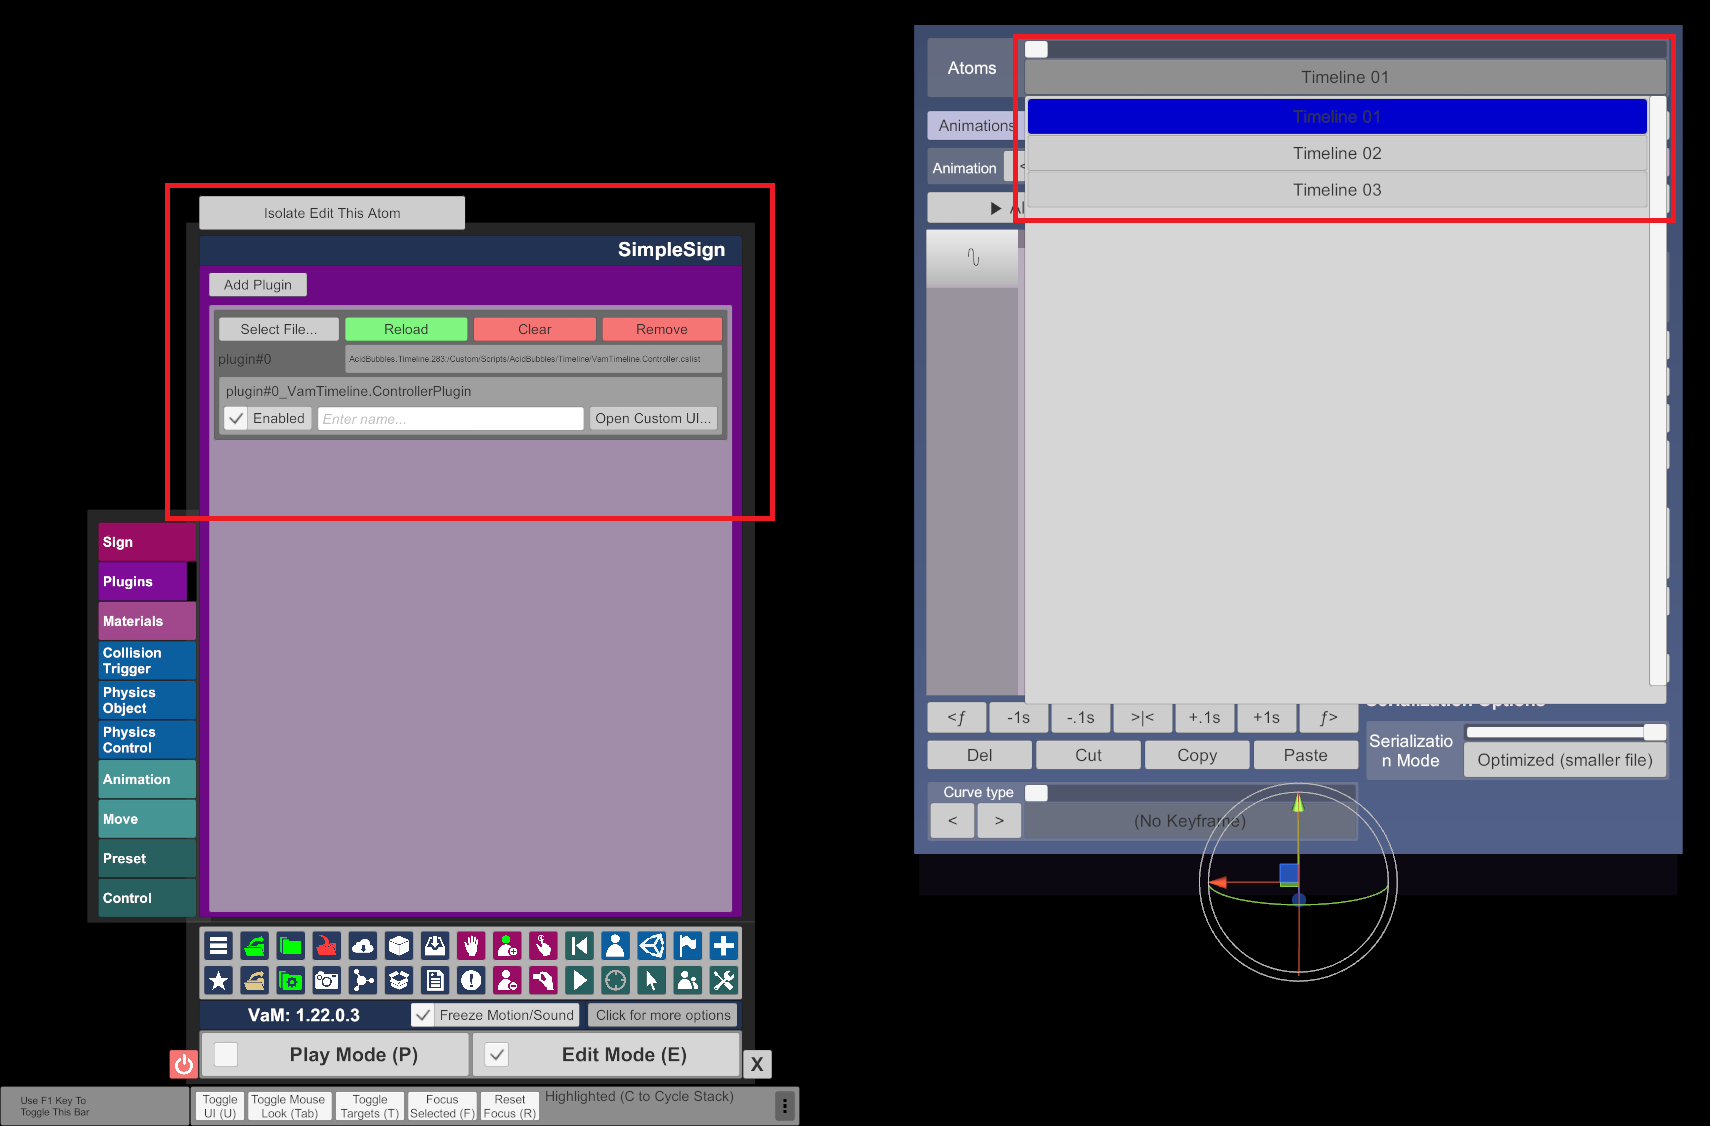Click the Add Plugin button

point(258,285)
